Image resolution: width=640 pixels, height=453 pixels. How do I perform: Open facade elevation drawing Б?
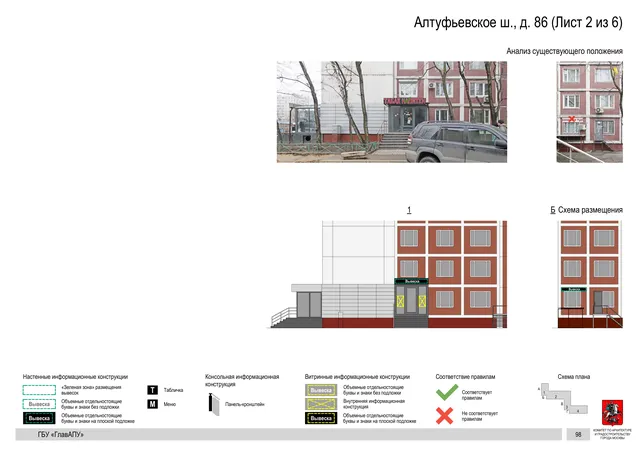click(x=590, y=274)
